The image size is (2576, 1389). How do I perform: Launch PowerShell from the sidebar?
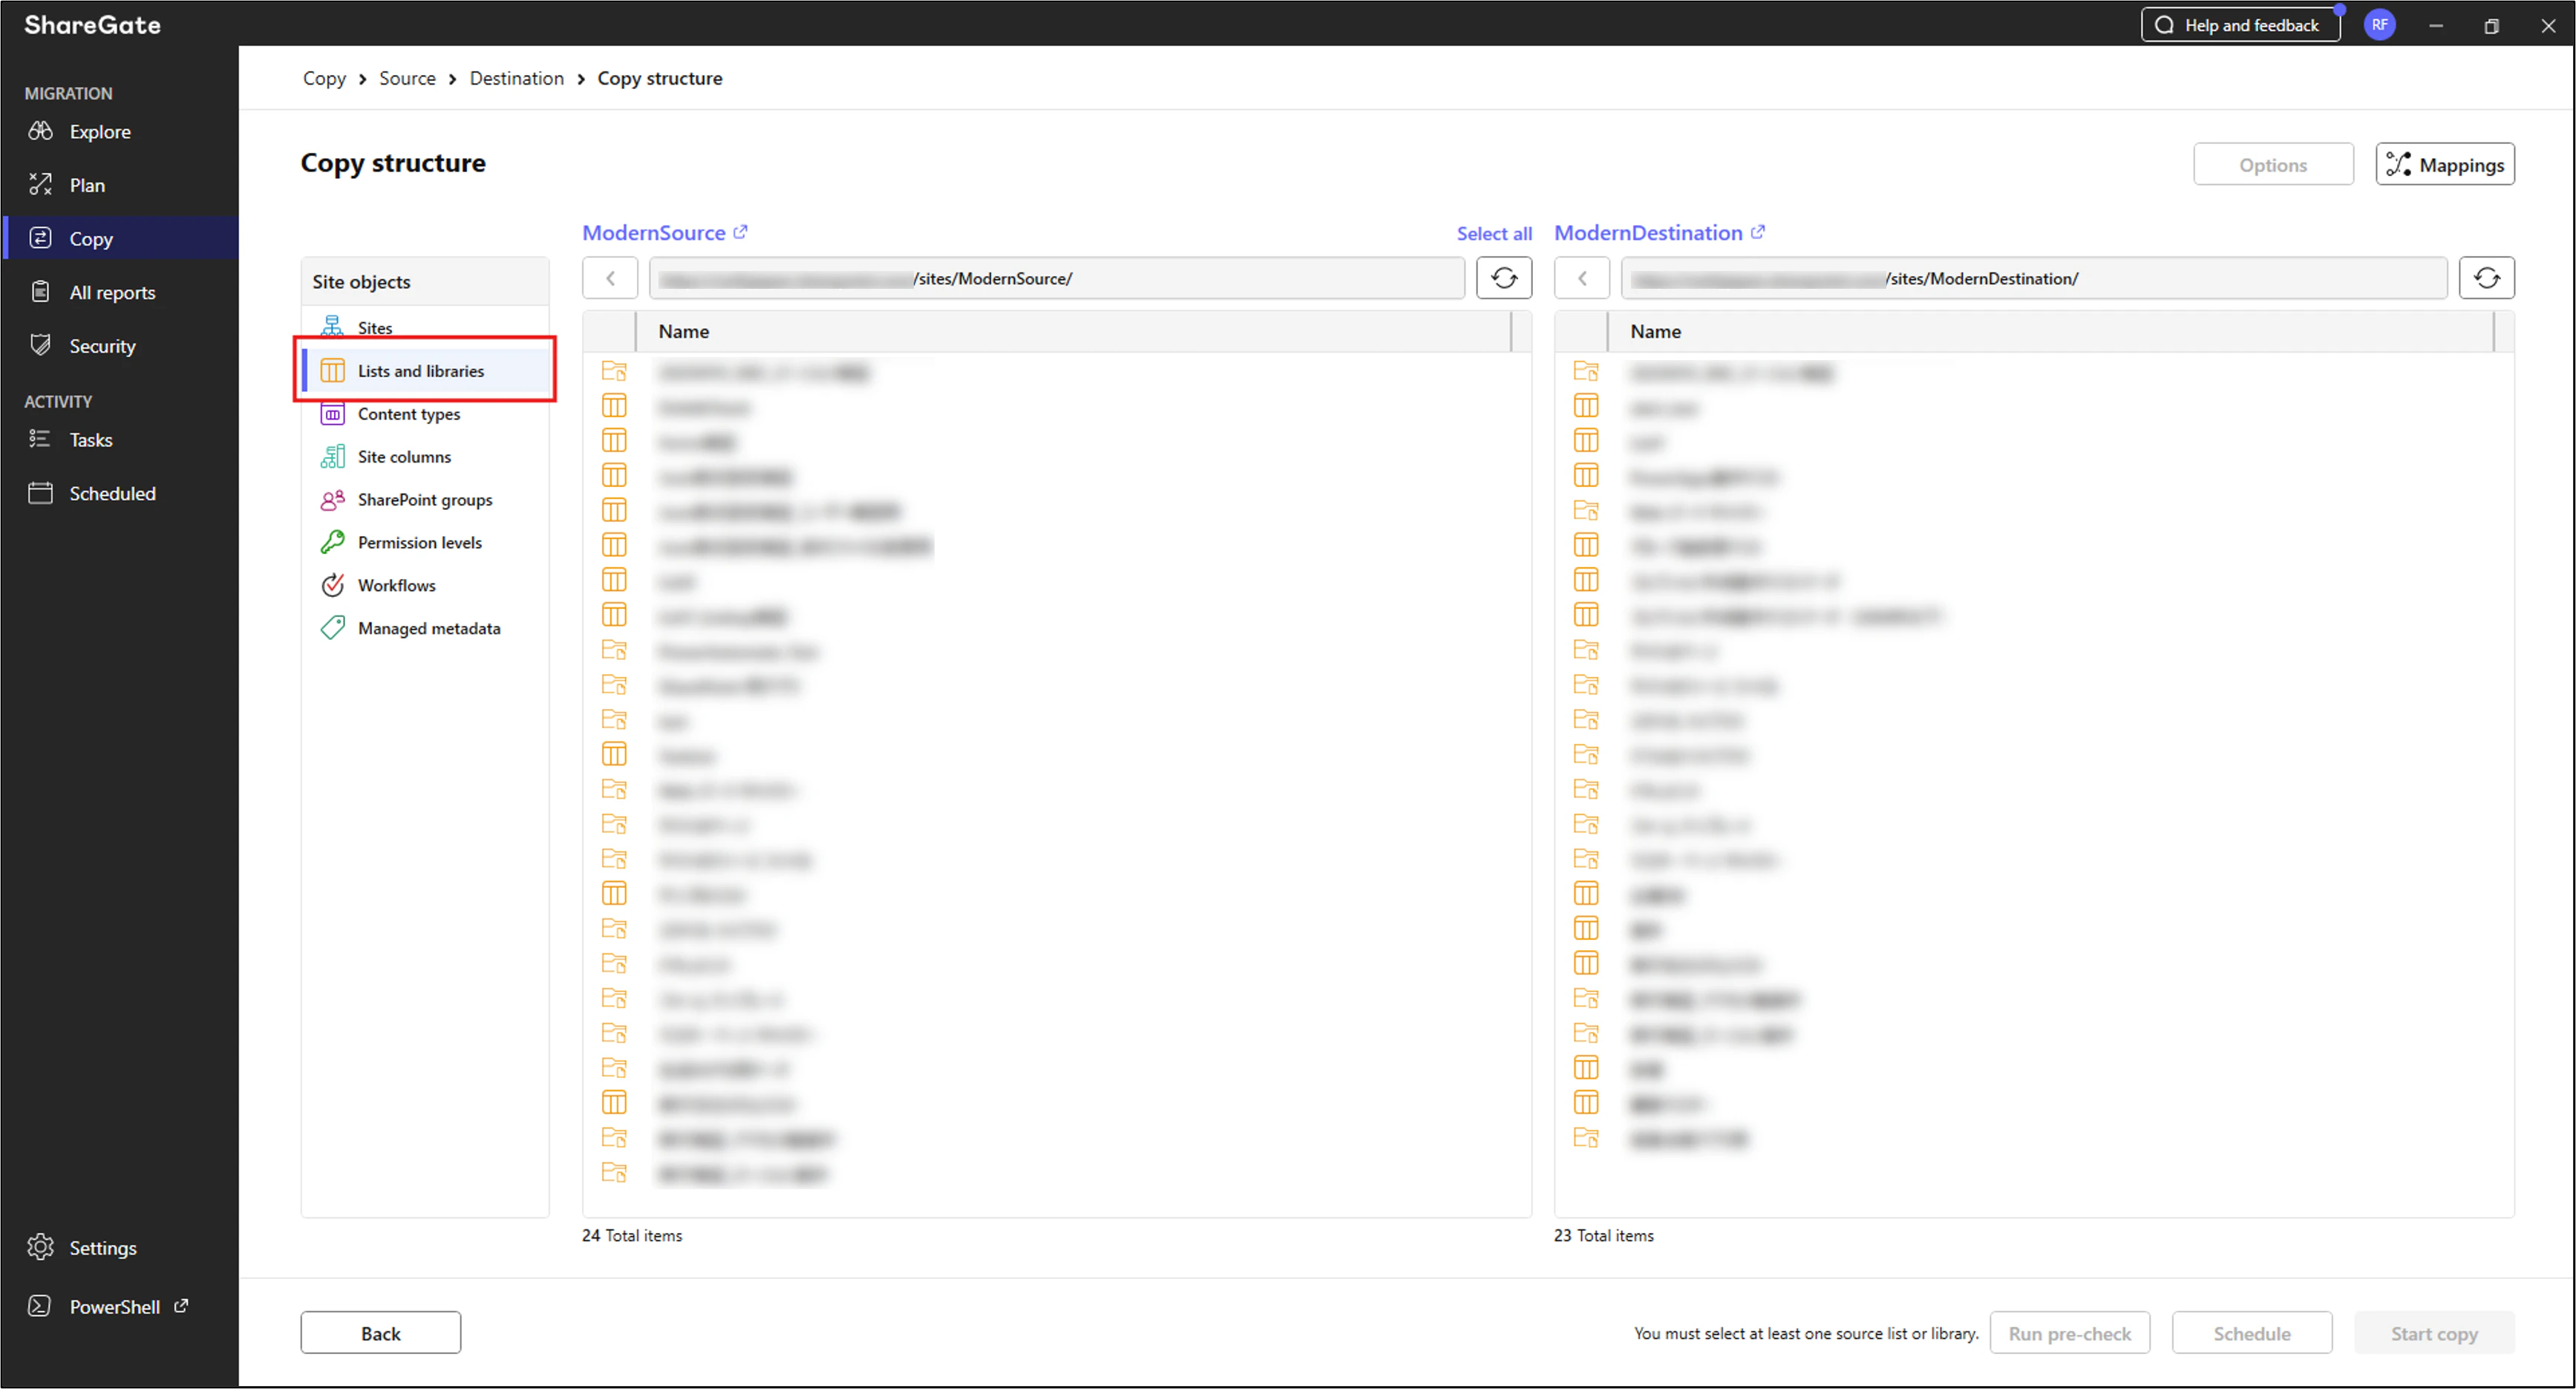click(114, 1307)
